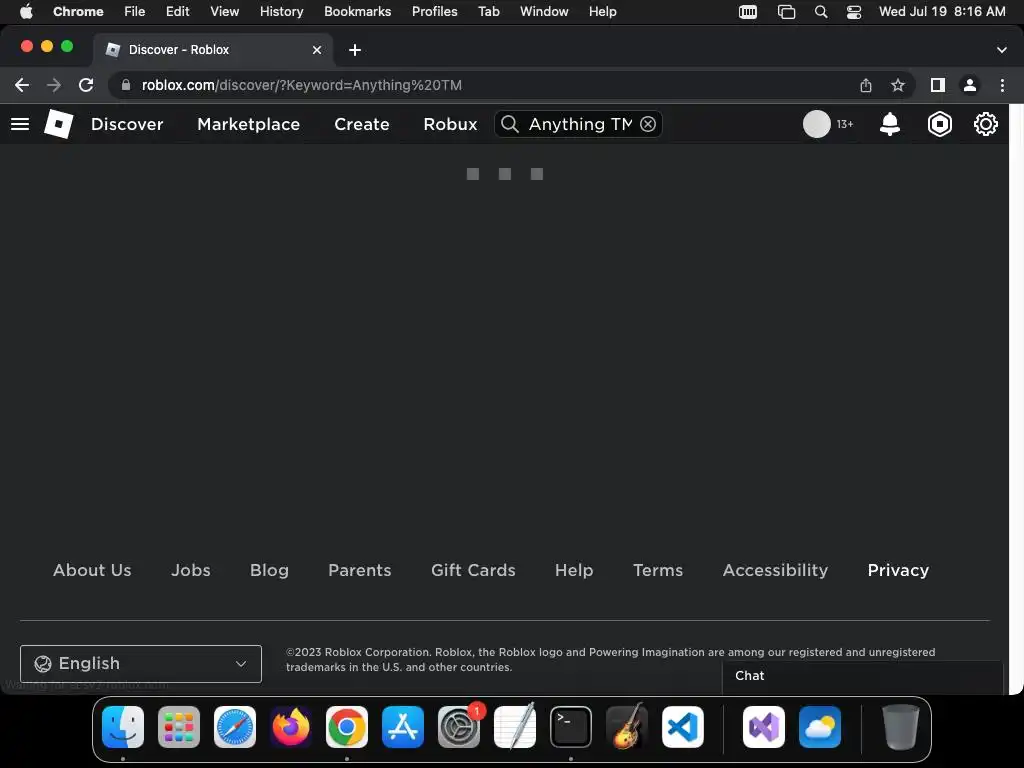The width and height of the screenshot is (1024, 768).
Task: Click the search magnifier icon in Roblox
Action: point(510,124)
